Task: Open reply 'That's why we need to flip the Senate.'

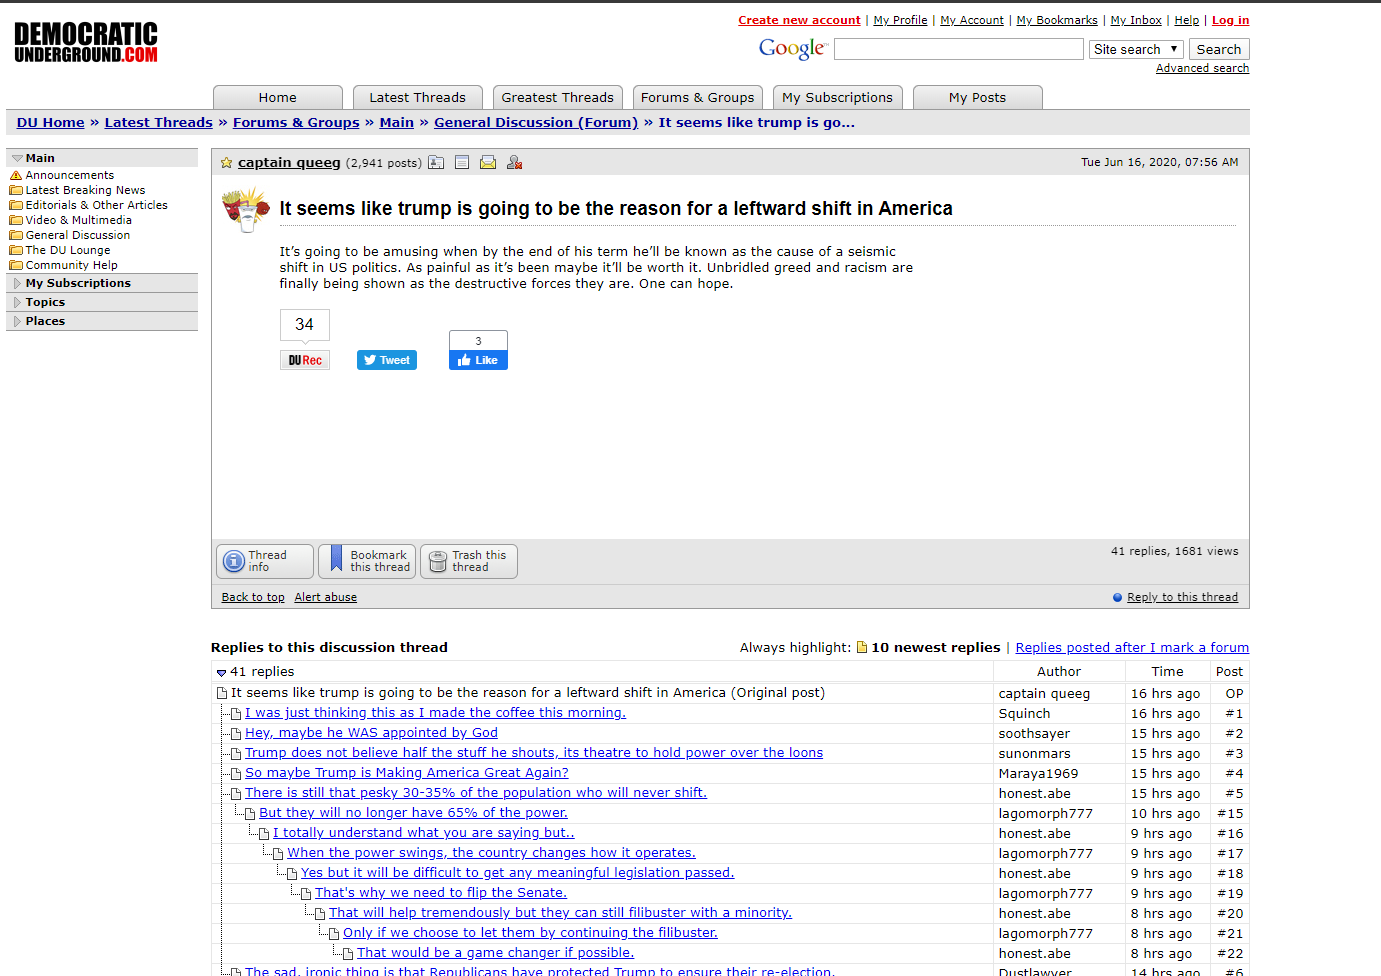Action: (441, 893)
